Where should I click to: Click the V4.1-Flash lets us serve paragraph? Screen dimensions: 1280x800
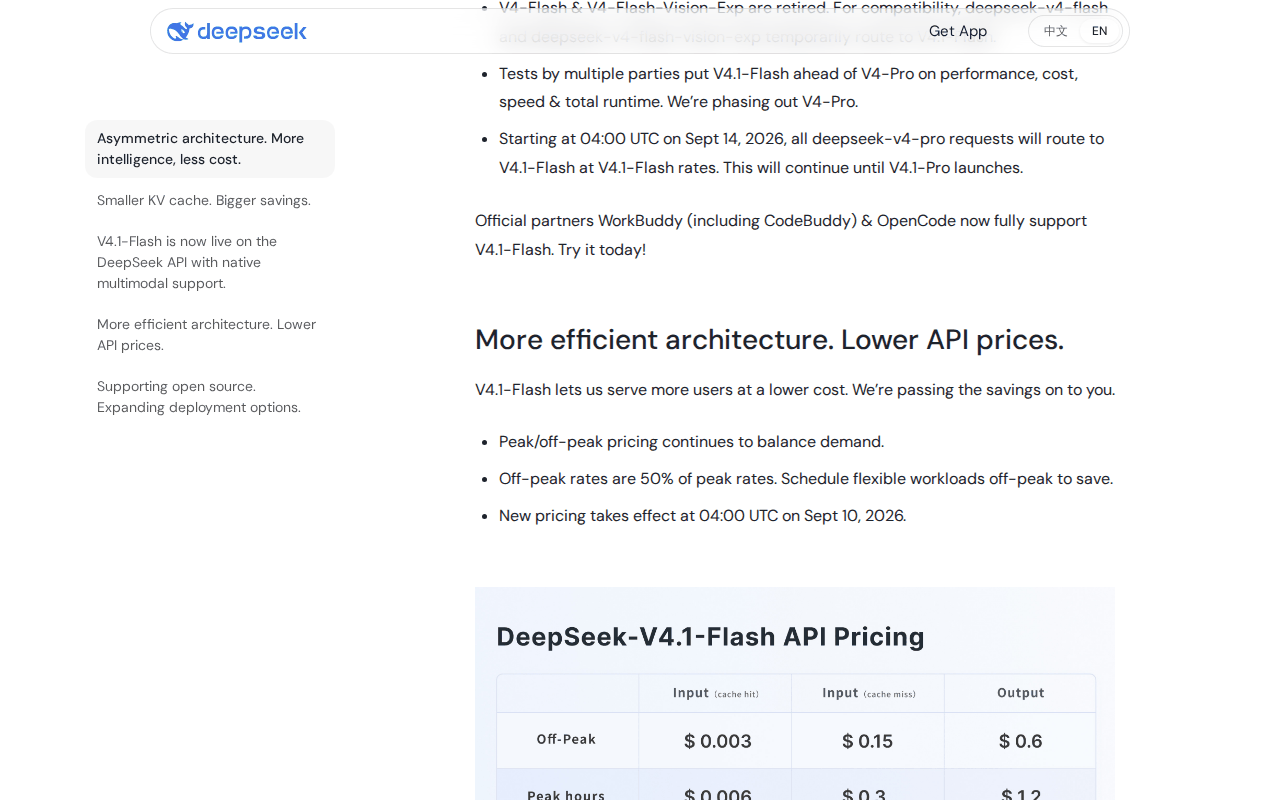[795, 390]
